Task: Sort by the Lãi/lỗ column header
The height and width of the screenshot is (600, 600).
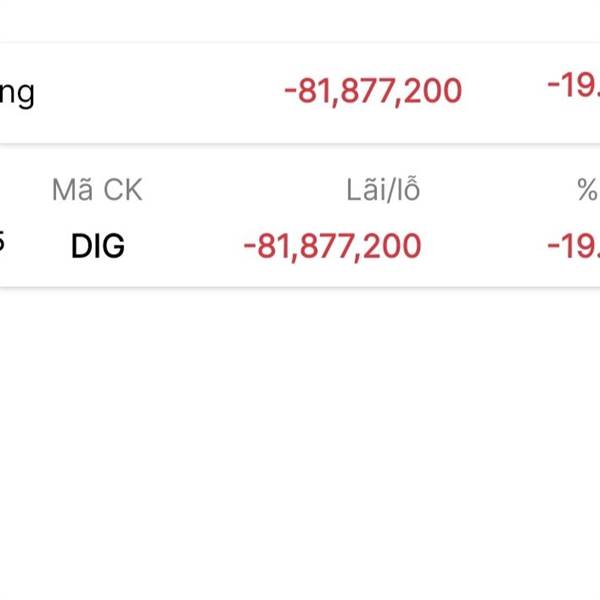Action: click(x=383, y=190)
